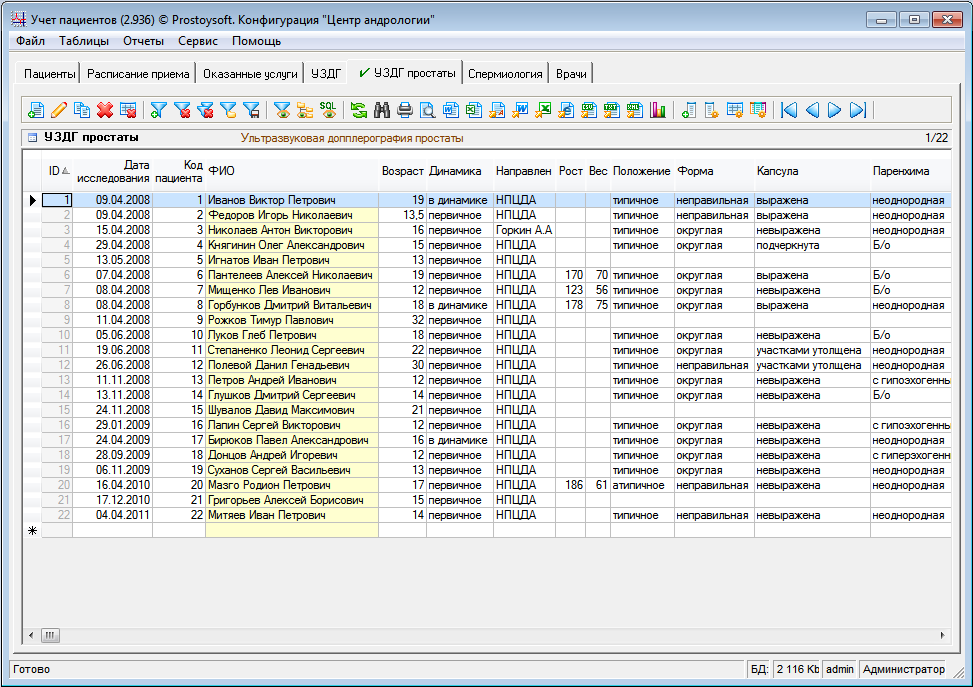Export to CSV file icon
This screenshot has height=687, width=973.
pyautogui.click(x=589, y=110)
